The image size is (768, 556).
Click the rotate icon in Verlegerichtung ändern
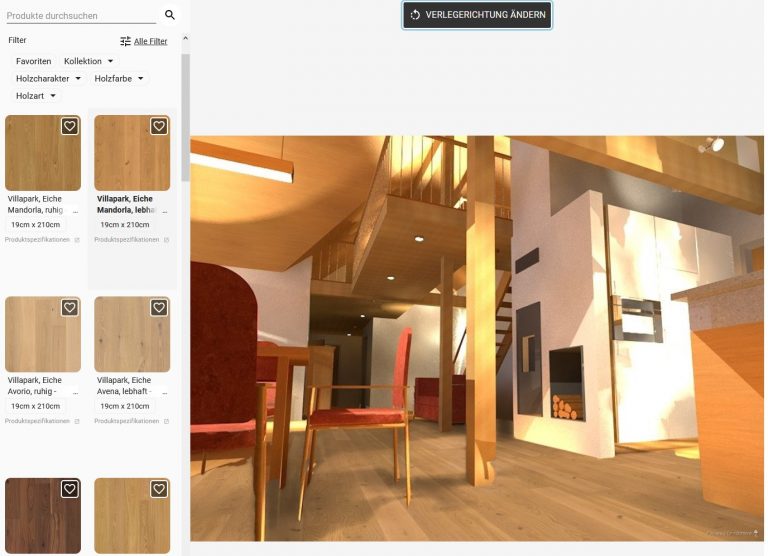415,15
